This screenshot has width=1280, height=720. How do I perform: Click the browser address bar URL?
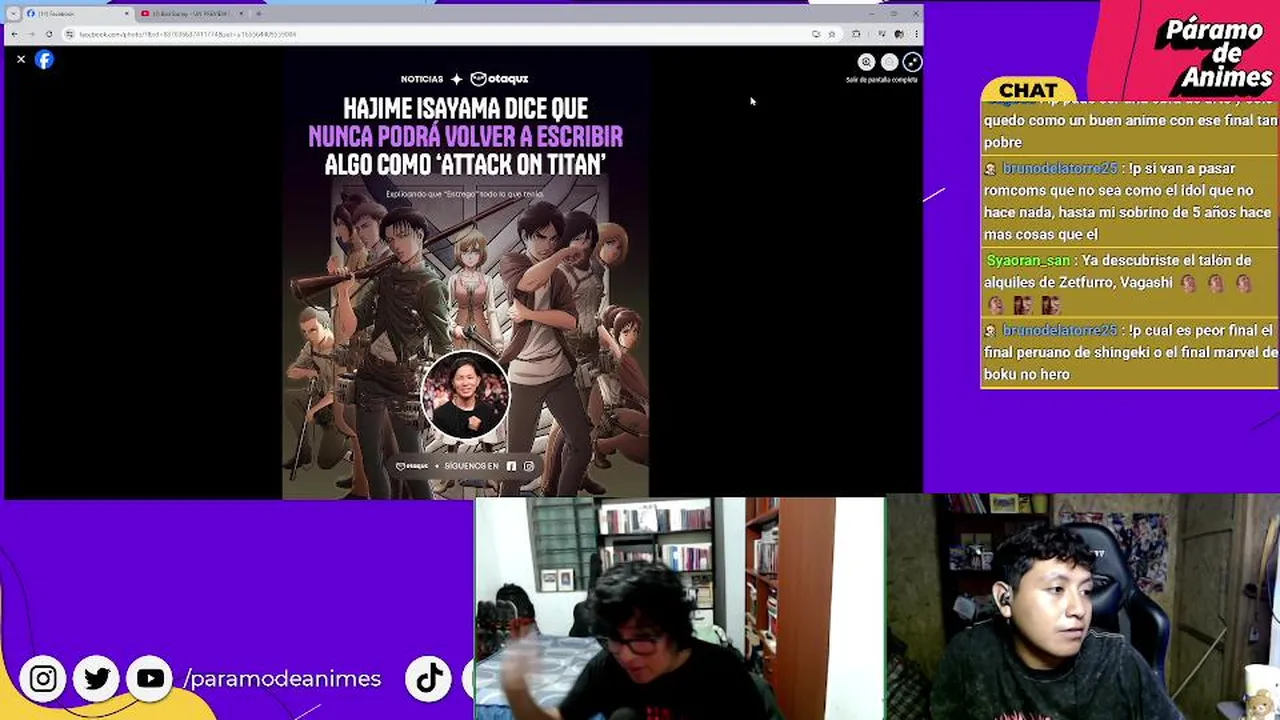tap(188, 34)
